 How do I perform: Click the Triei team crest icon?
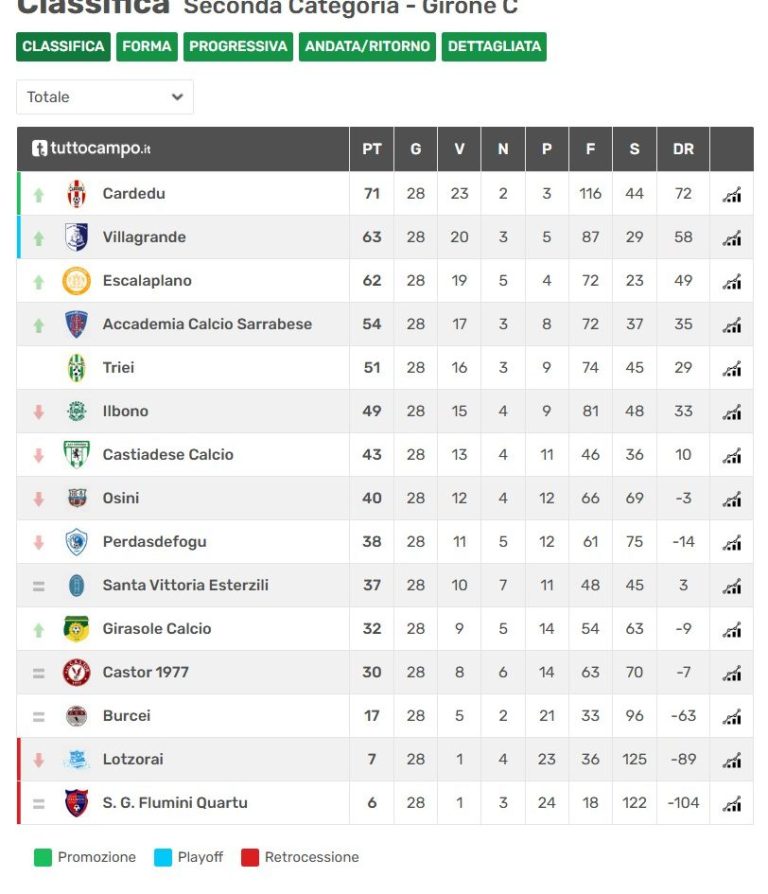(x=76, y=368)
